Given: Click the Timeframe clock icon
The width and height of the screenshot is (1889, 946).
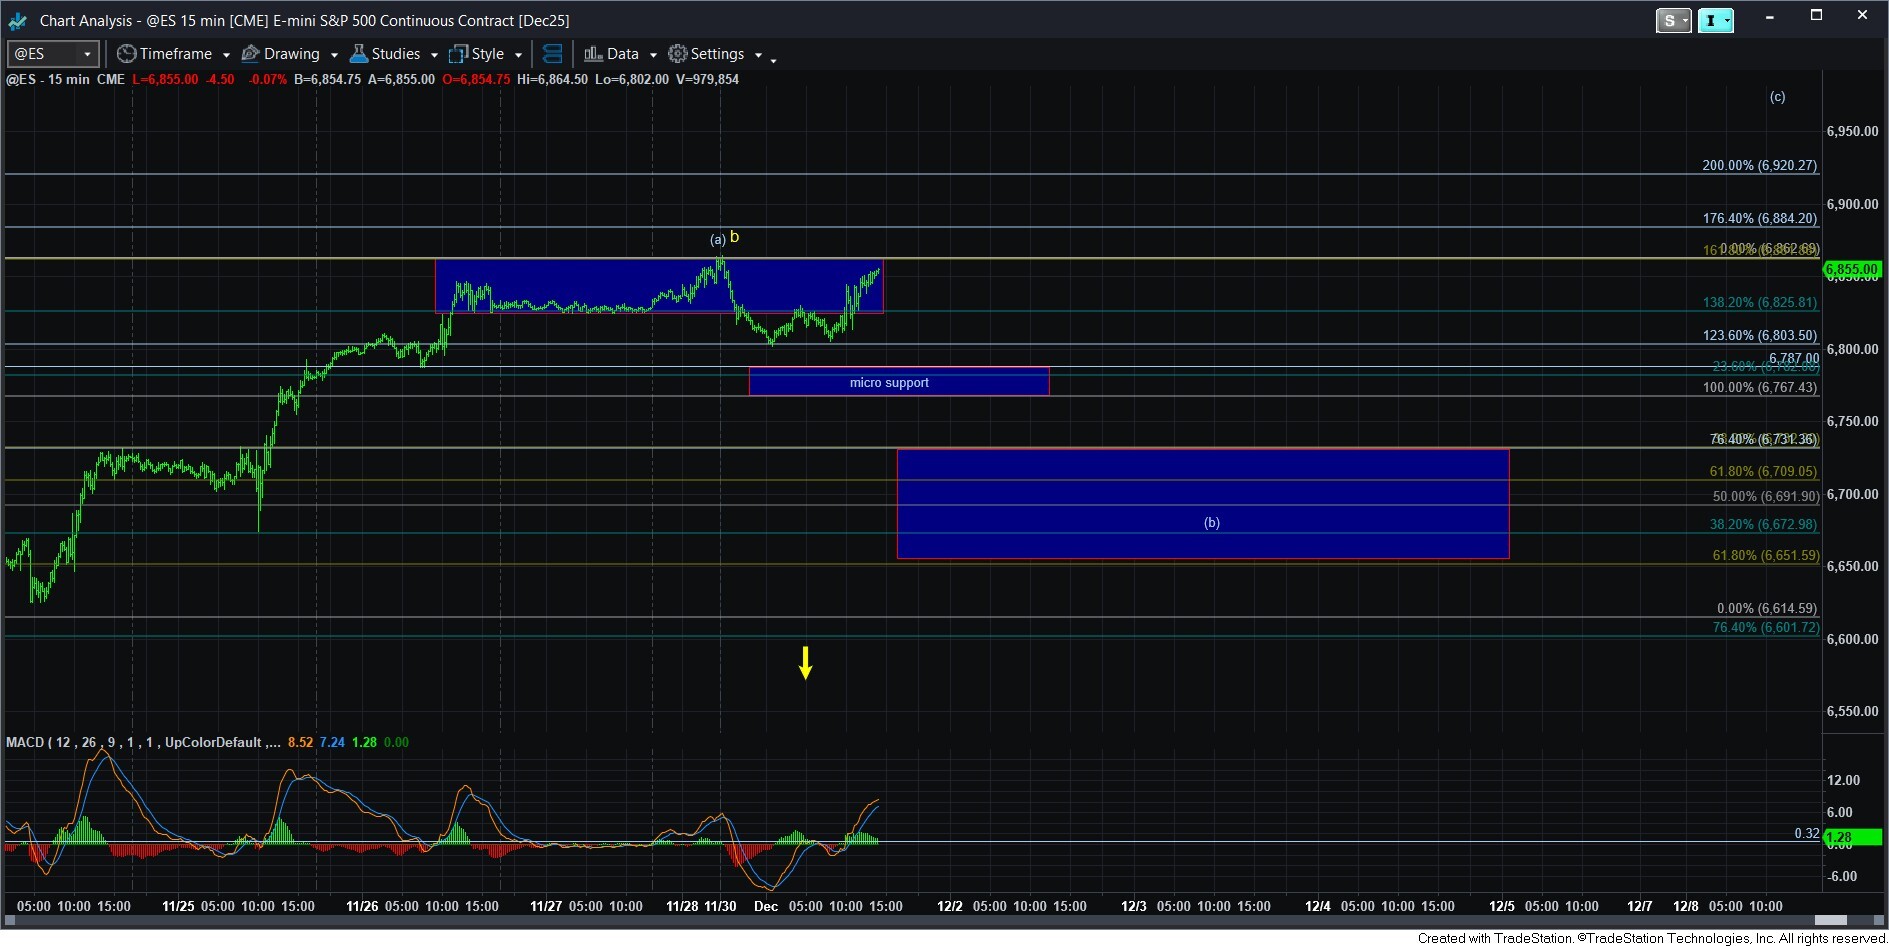Looking at the screenshot, I should [x=127, y=54].
